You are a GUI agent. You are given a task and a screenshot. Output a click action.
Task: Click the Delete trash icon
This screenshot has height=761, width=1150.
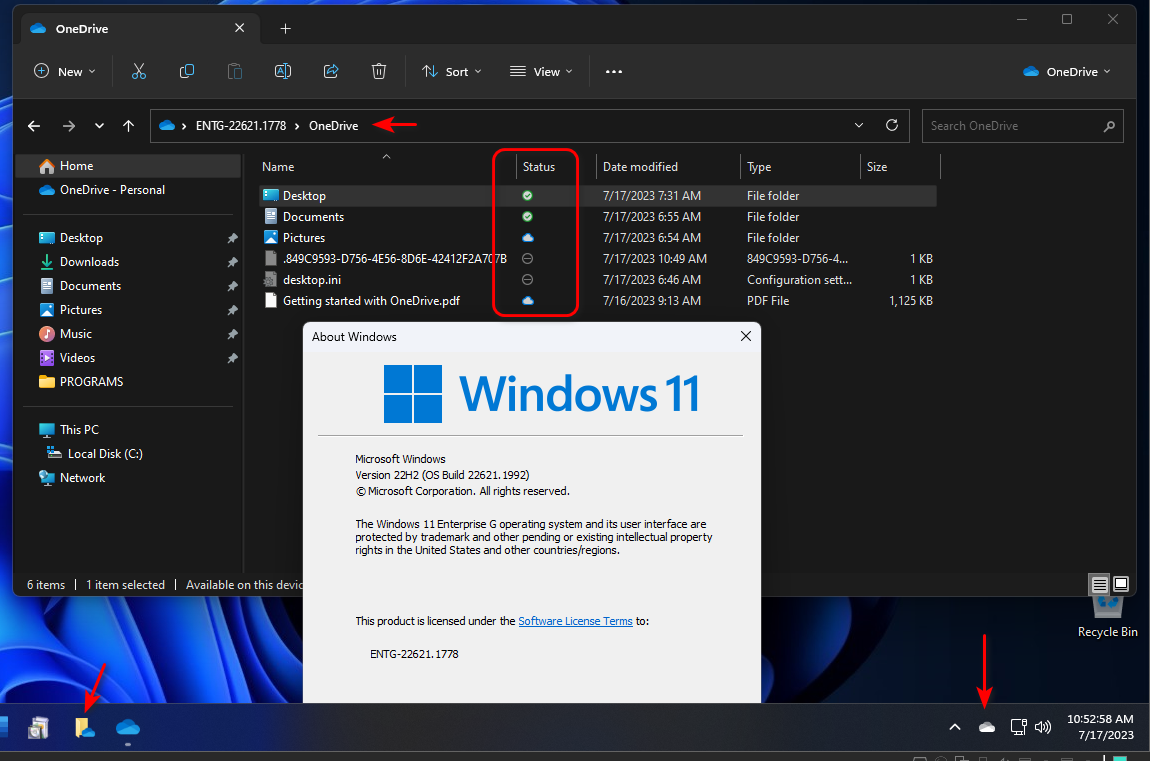tap(378, 71)
